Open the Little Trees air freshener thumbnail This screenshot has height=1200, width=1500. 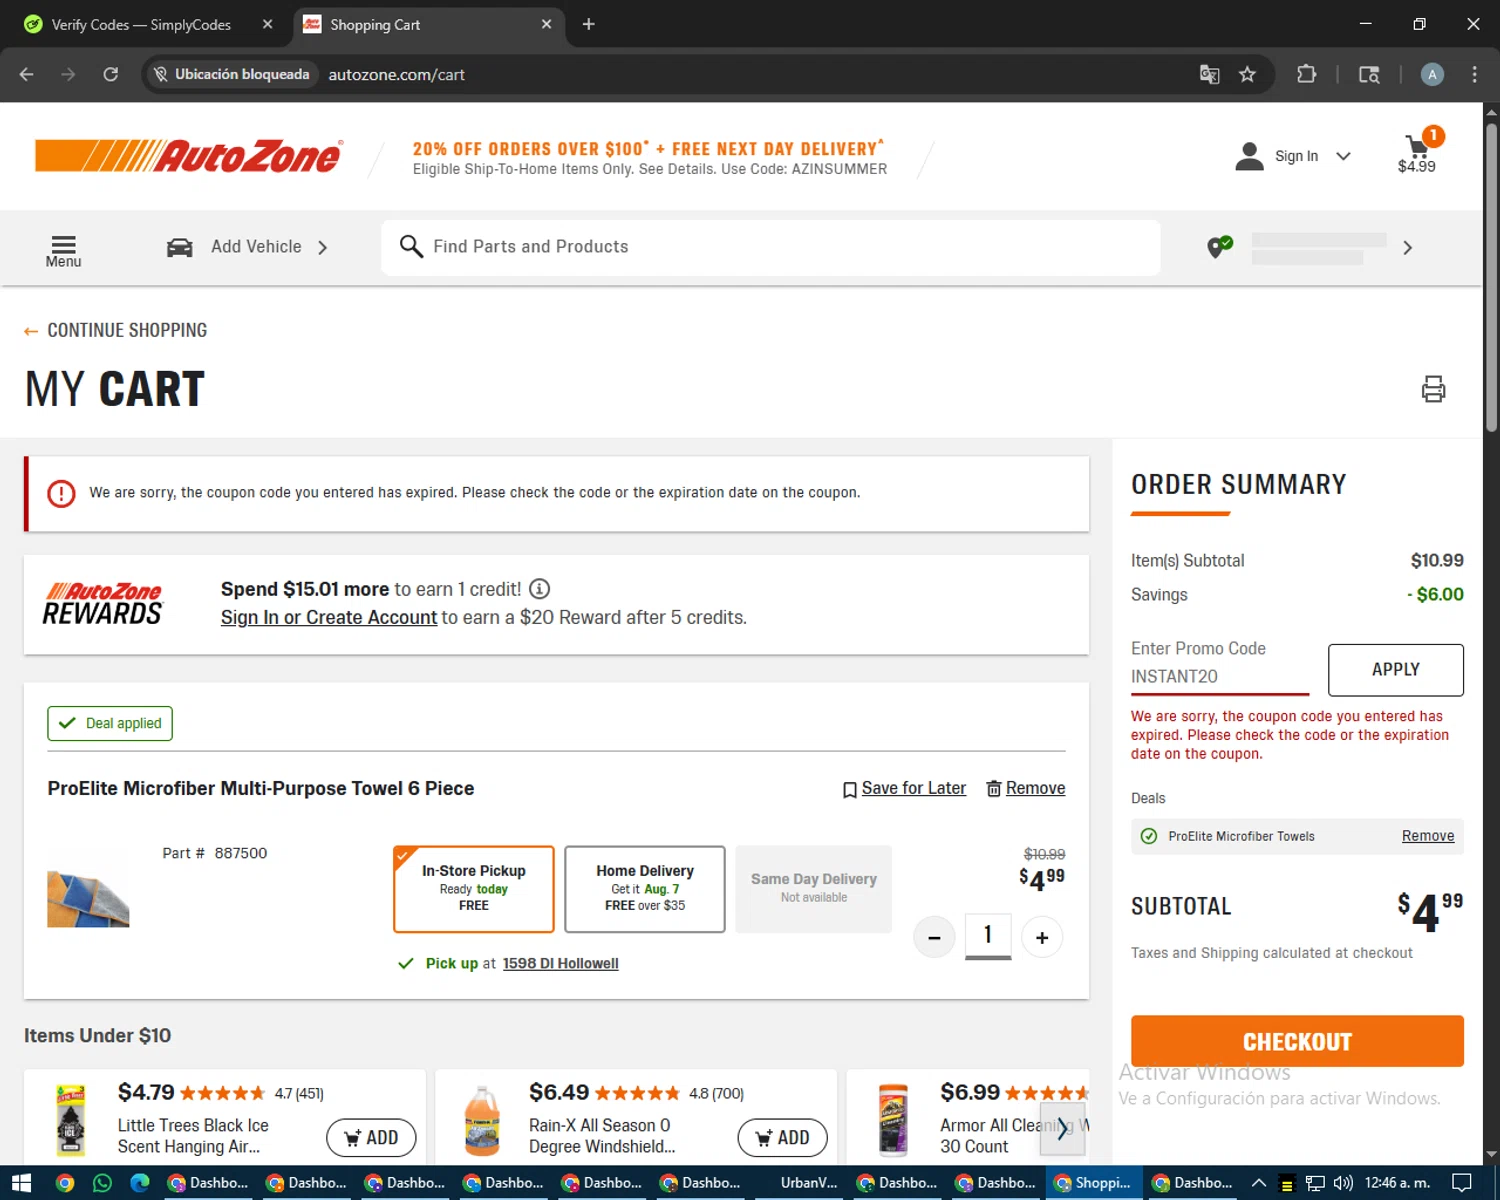(71, 1120)
